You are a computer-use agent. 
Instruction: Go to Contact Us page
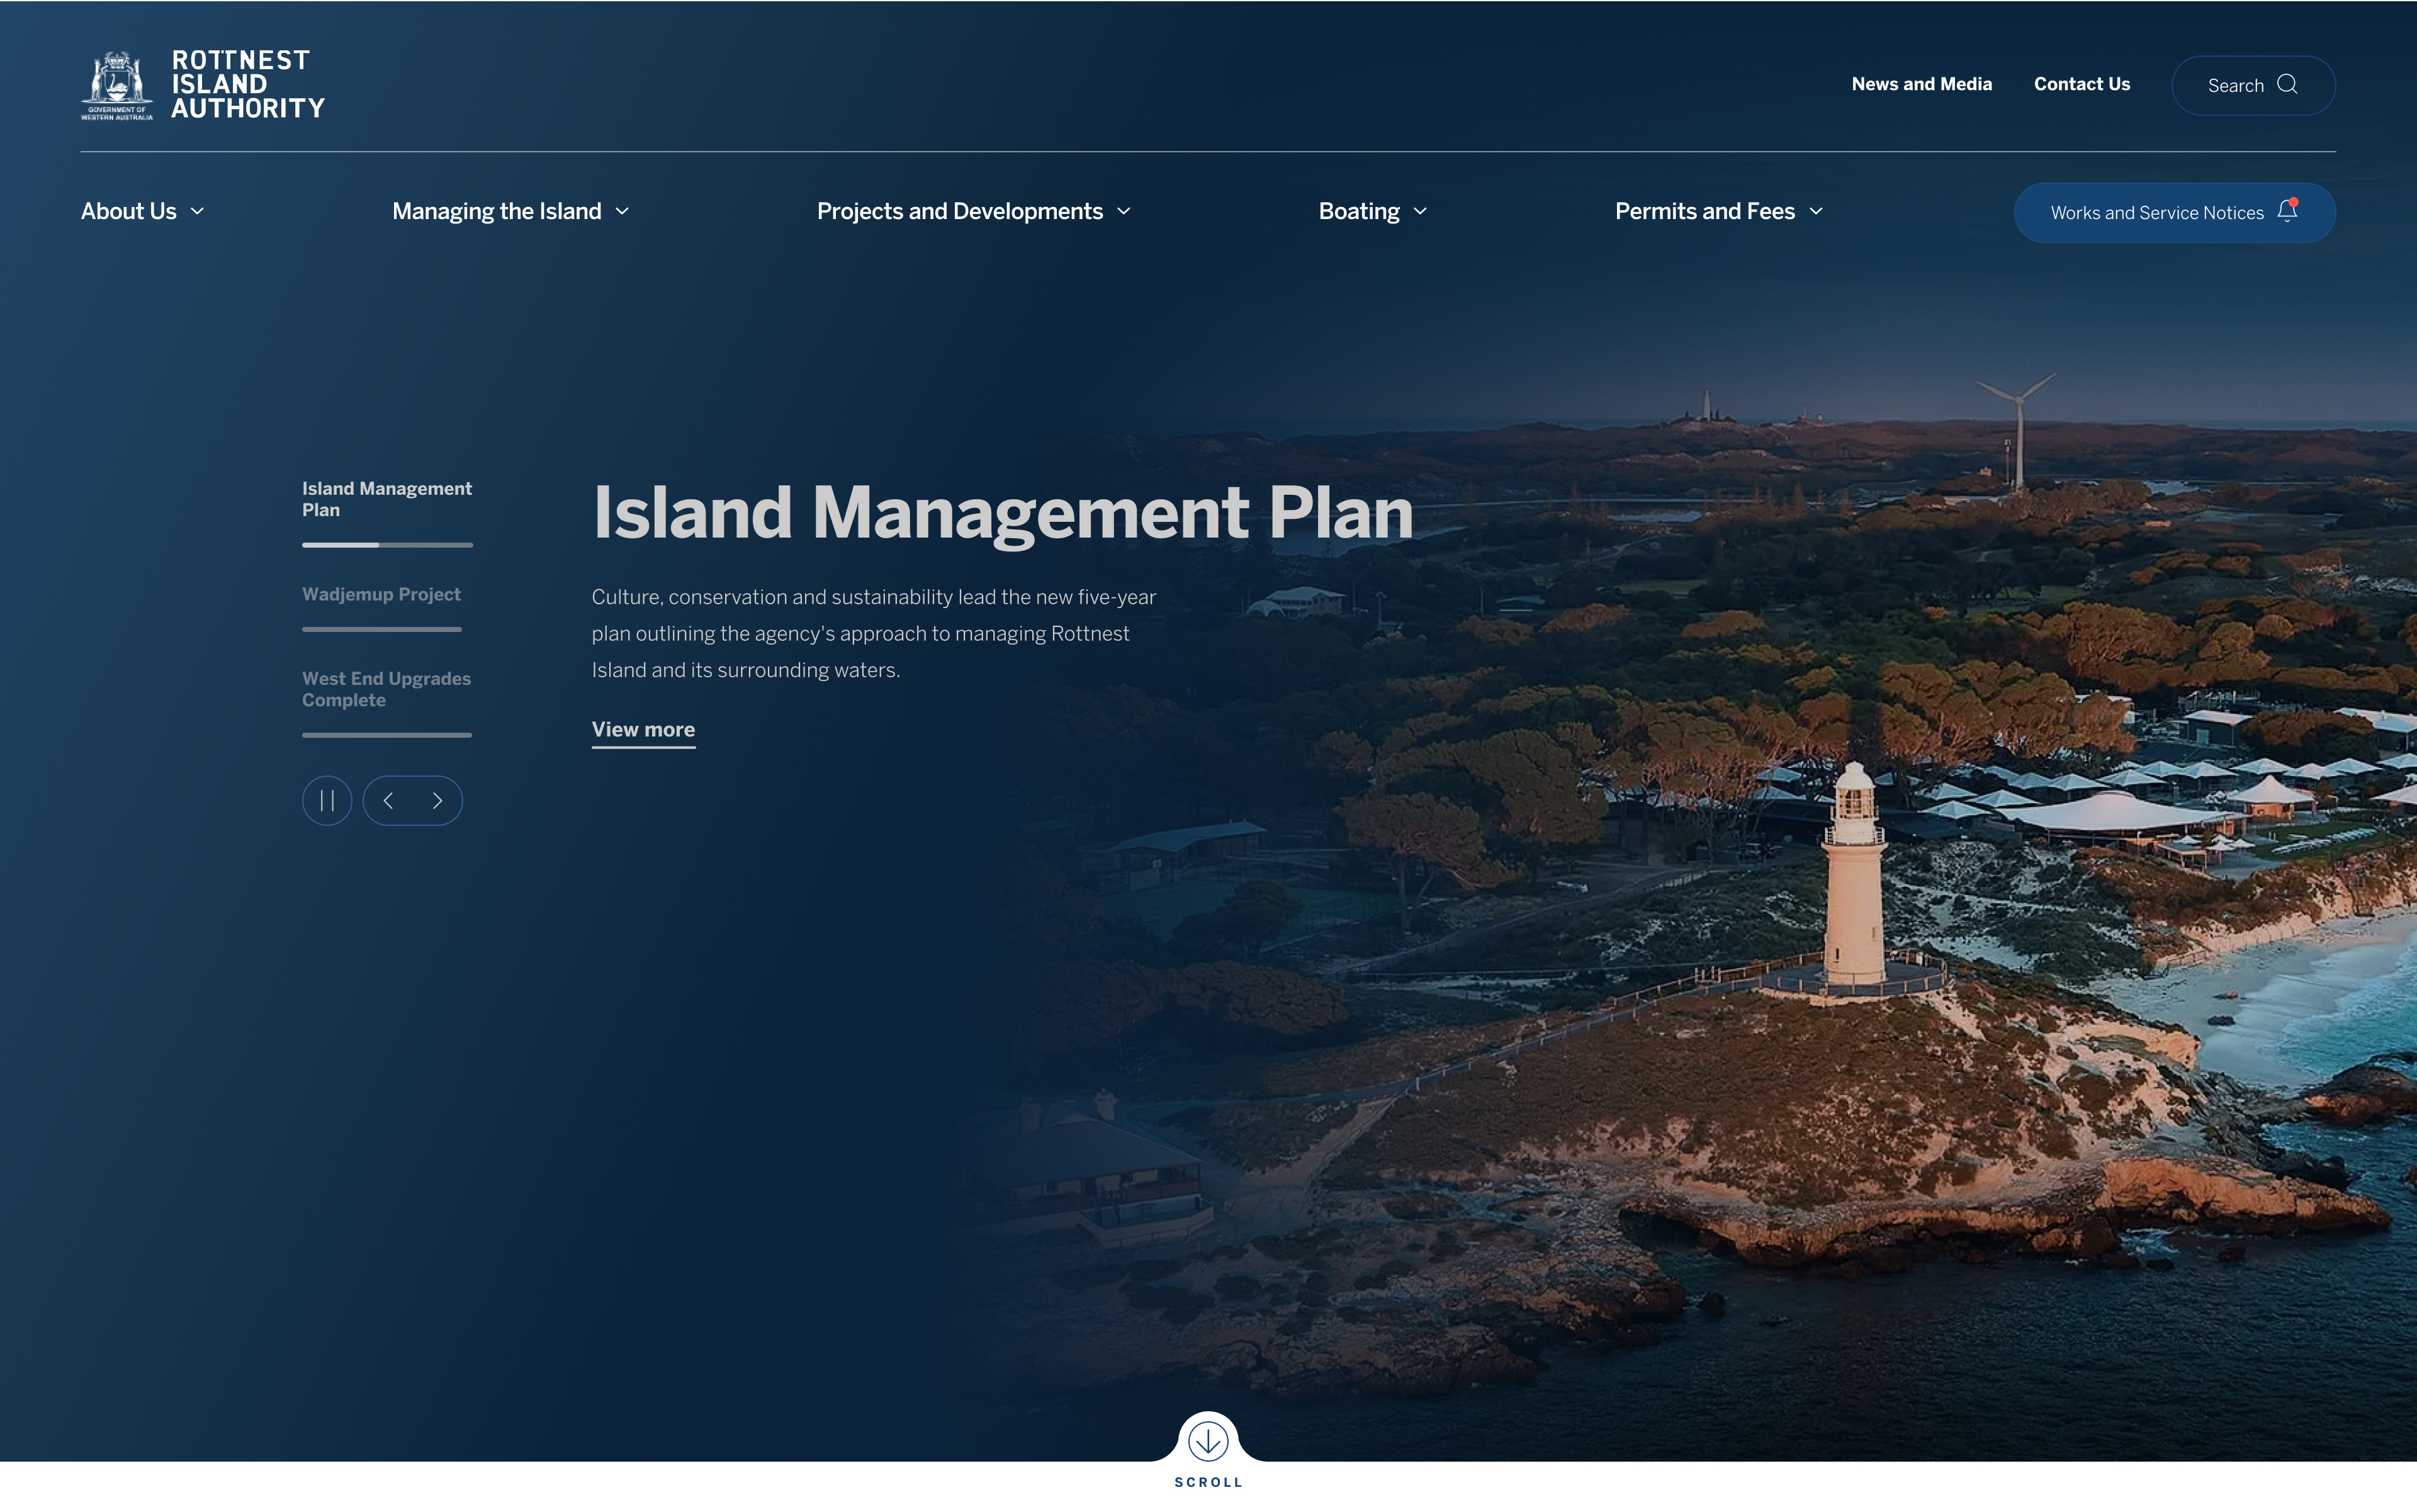click(x=2081, y=85)
